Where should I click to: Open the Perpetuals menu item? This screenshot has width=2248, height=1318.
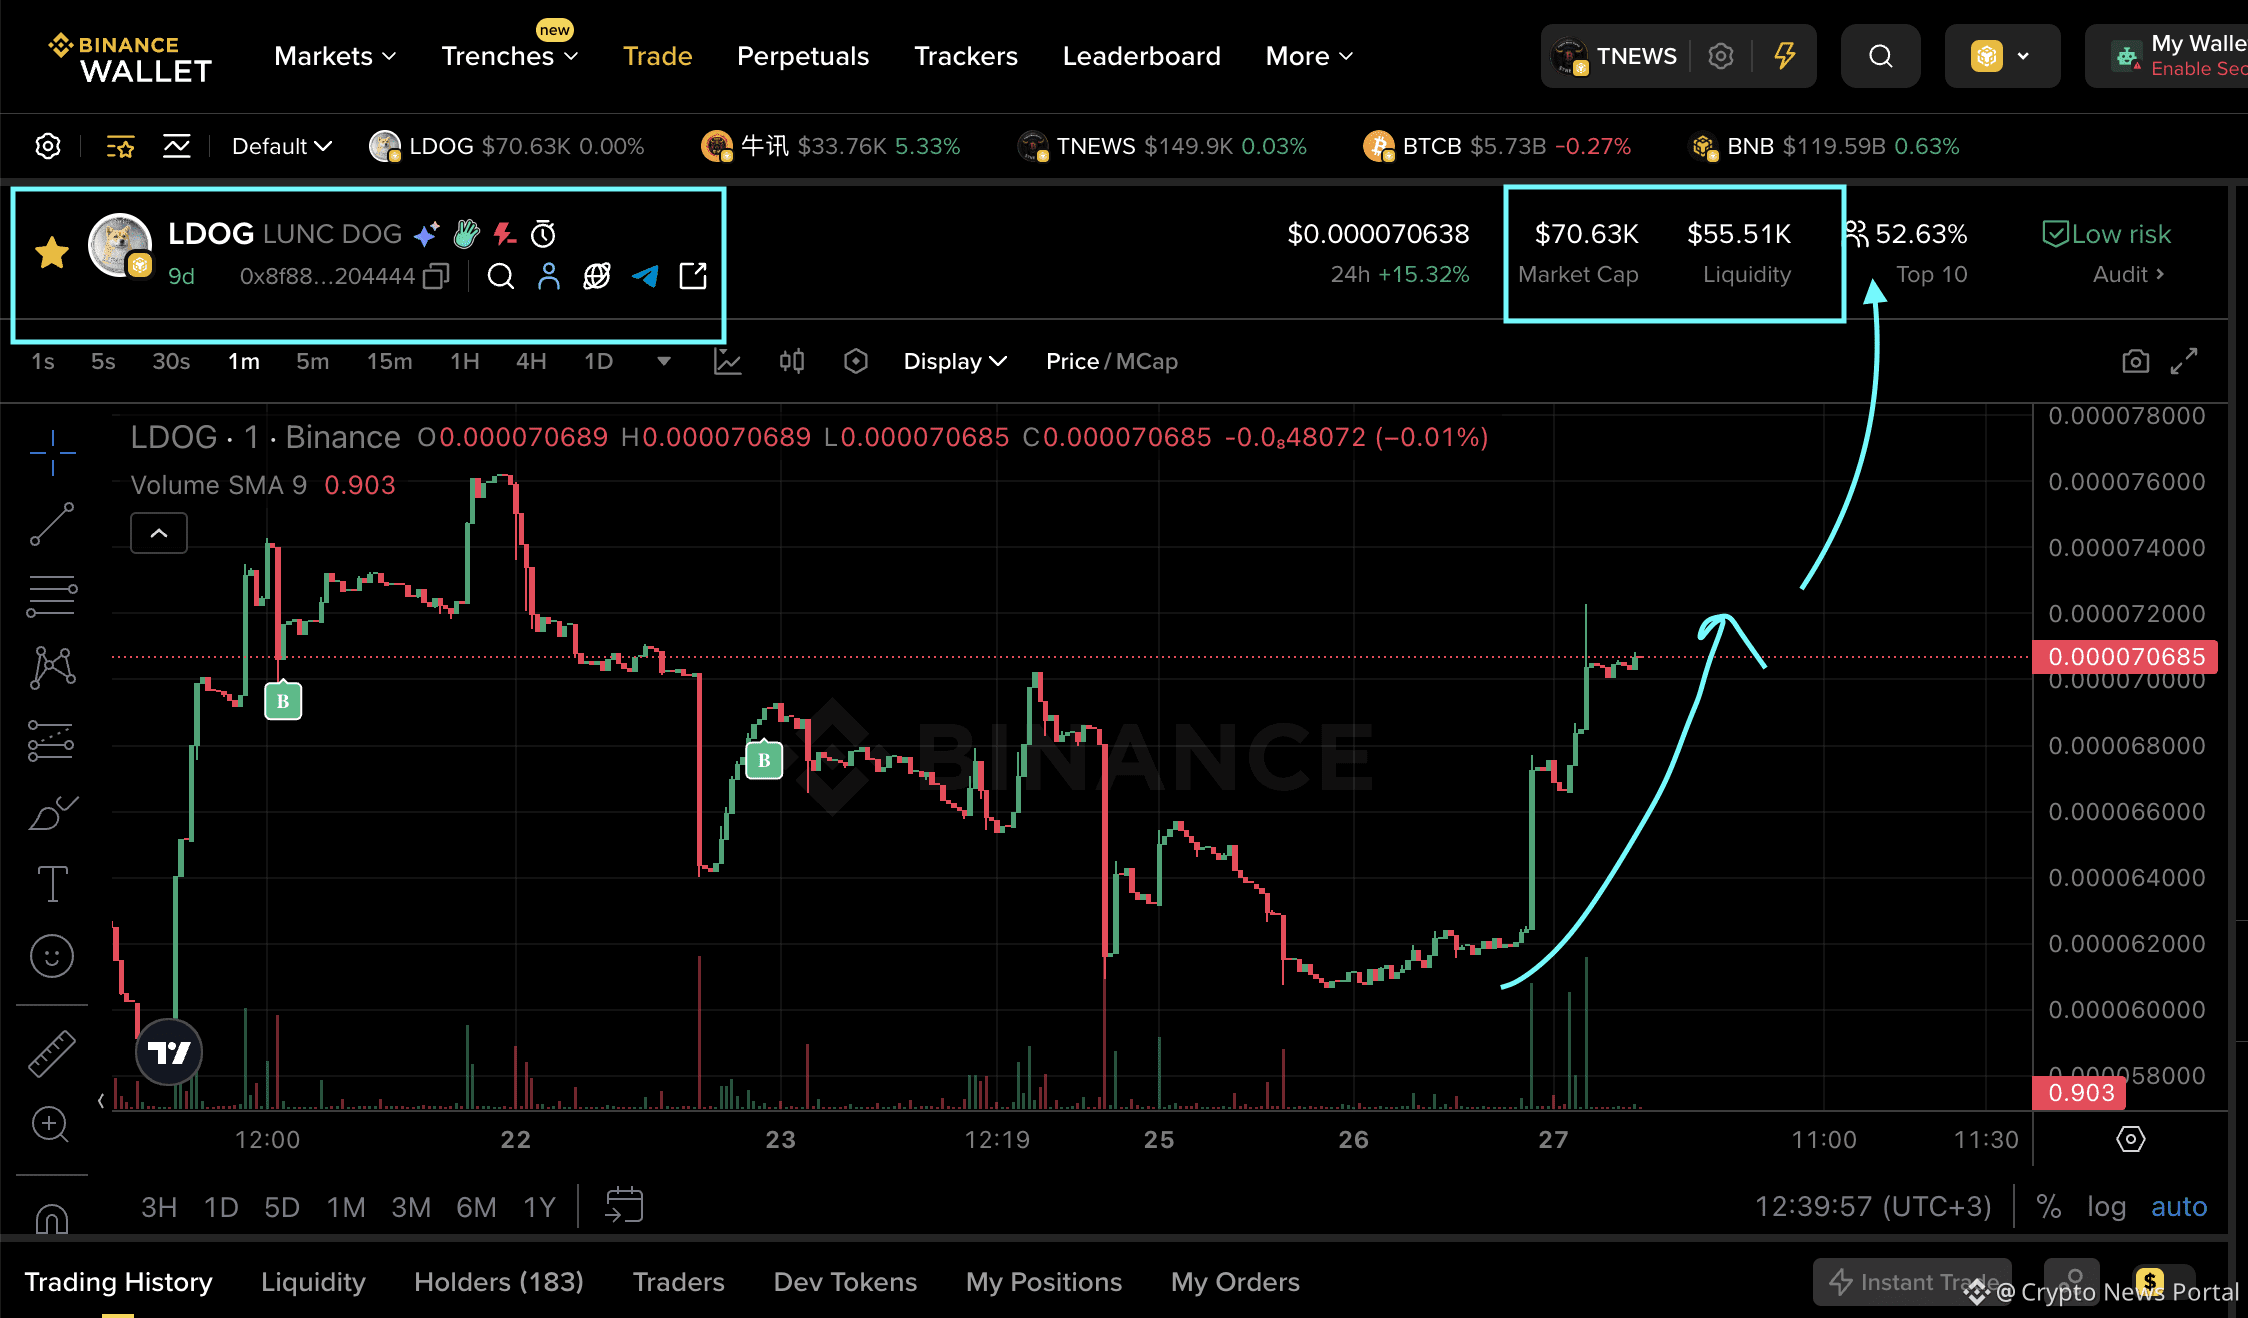[802, 56]
